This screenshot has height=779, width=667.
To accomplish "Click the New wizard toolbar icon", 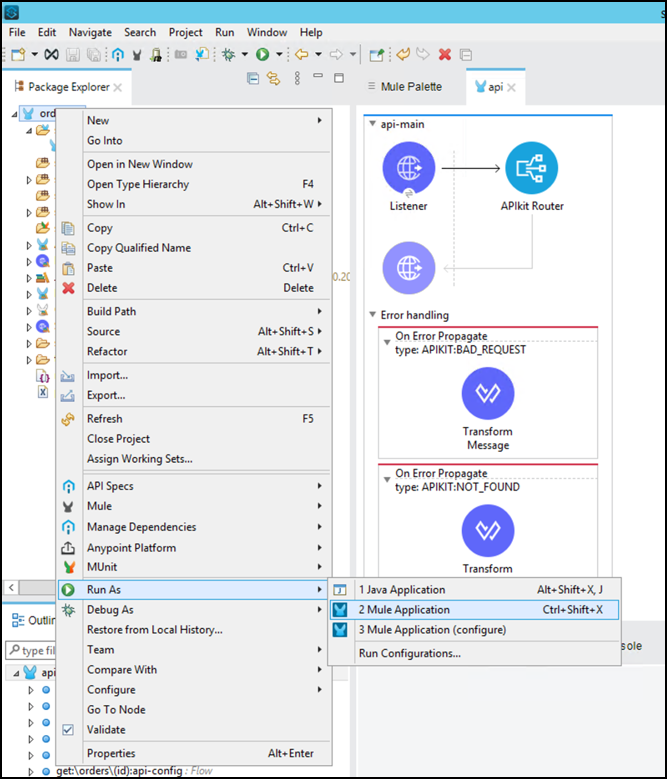I will coord(18,54).
